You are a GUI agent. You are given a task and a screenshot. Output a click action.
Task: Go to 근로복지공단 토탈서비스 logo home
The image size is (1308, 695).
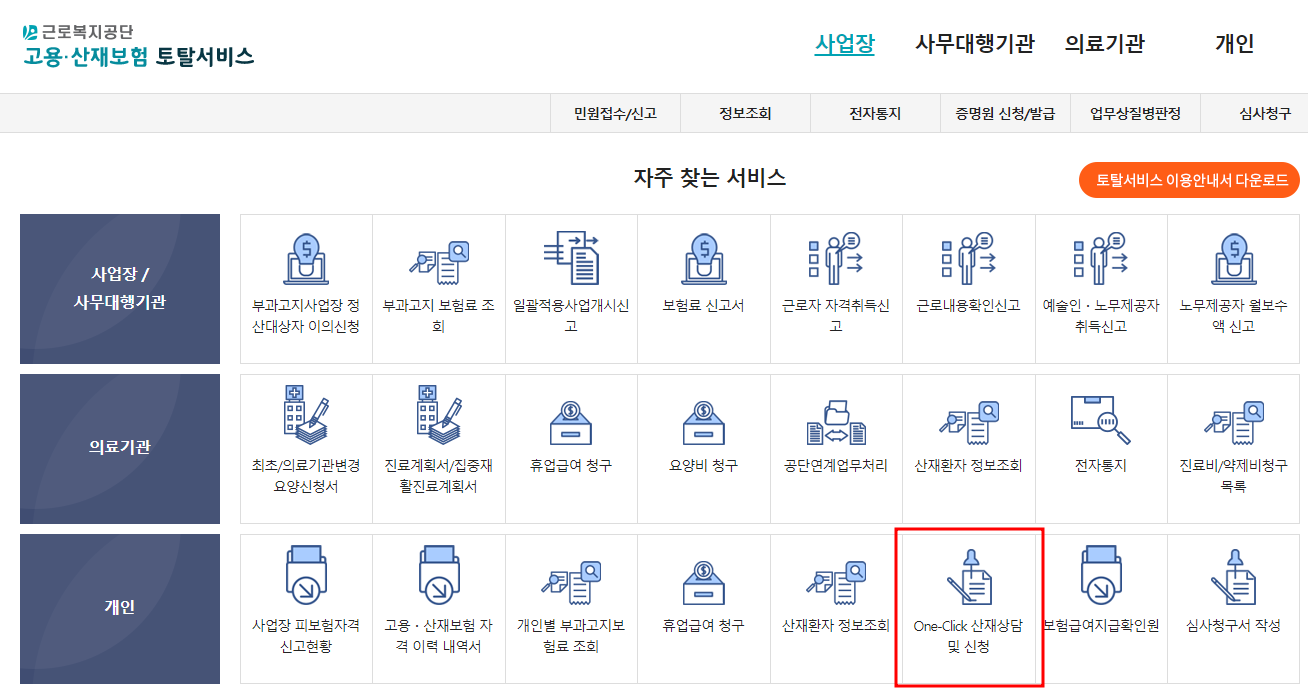(x=138, y=44)
